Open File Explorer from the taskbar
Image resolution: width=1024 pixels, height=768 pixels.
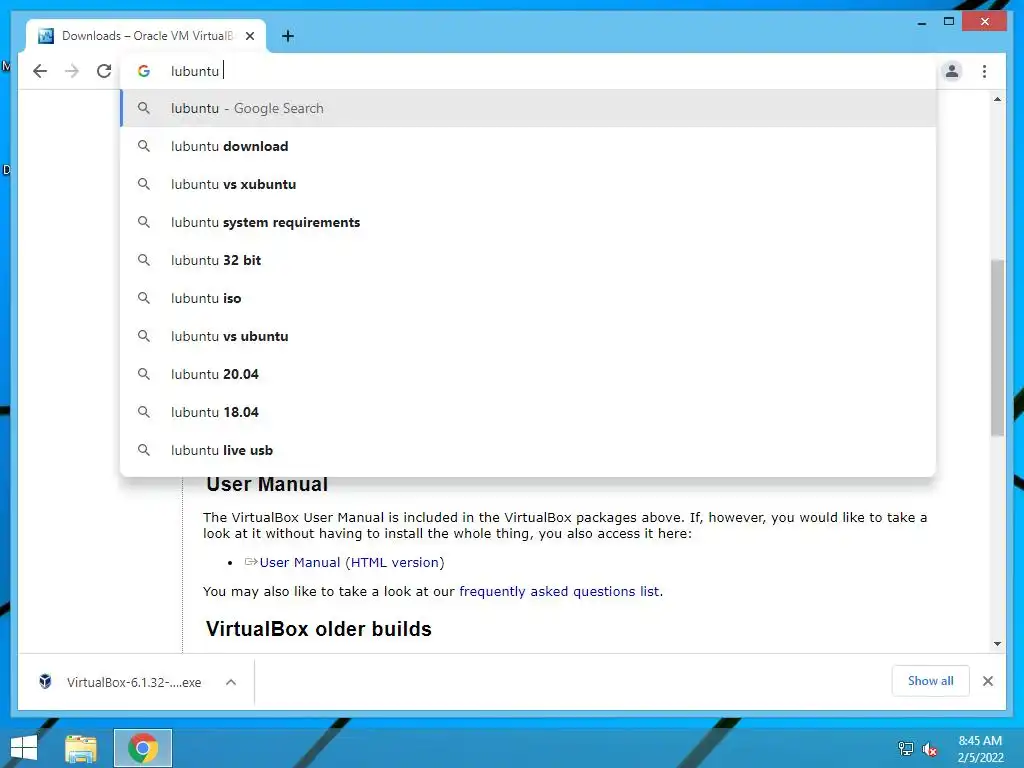coord(81,748)
